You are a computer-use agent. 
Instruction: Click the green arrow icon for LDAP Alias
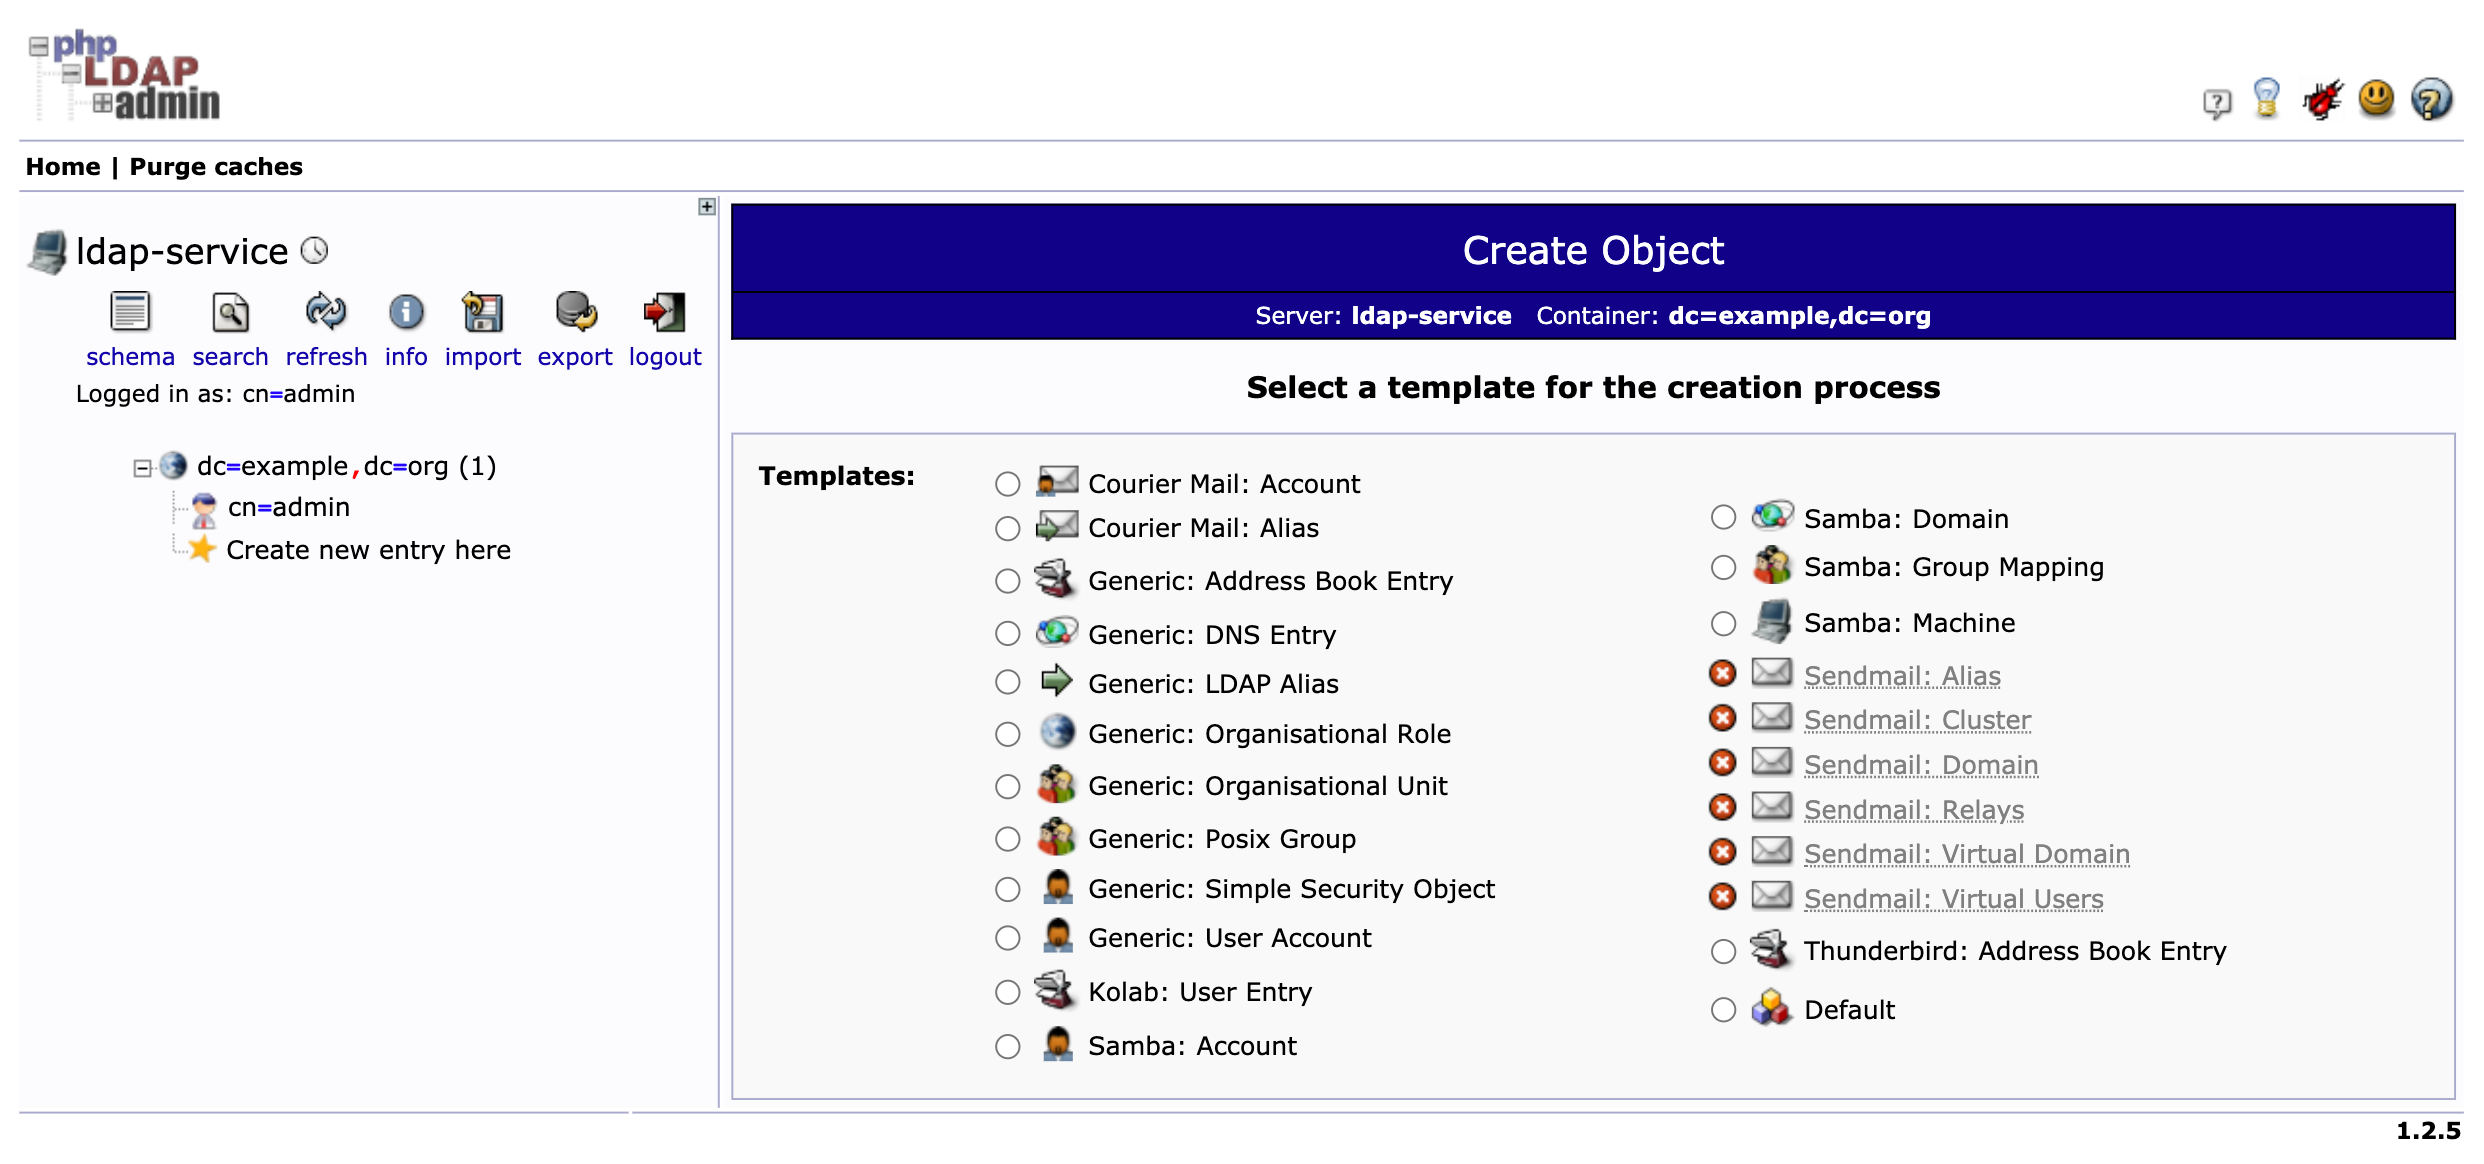[1056, 681]
